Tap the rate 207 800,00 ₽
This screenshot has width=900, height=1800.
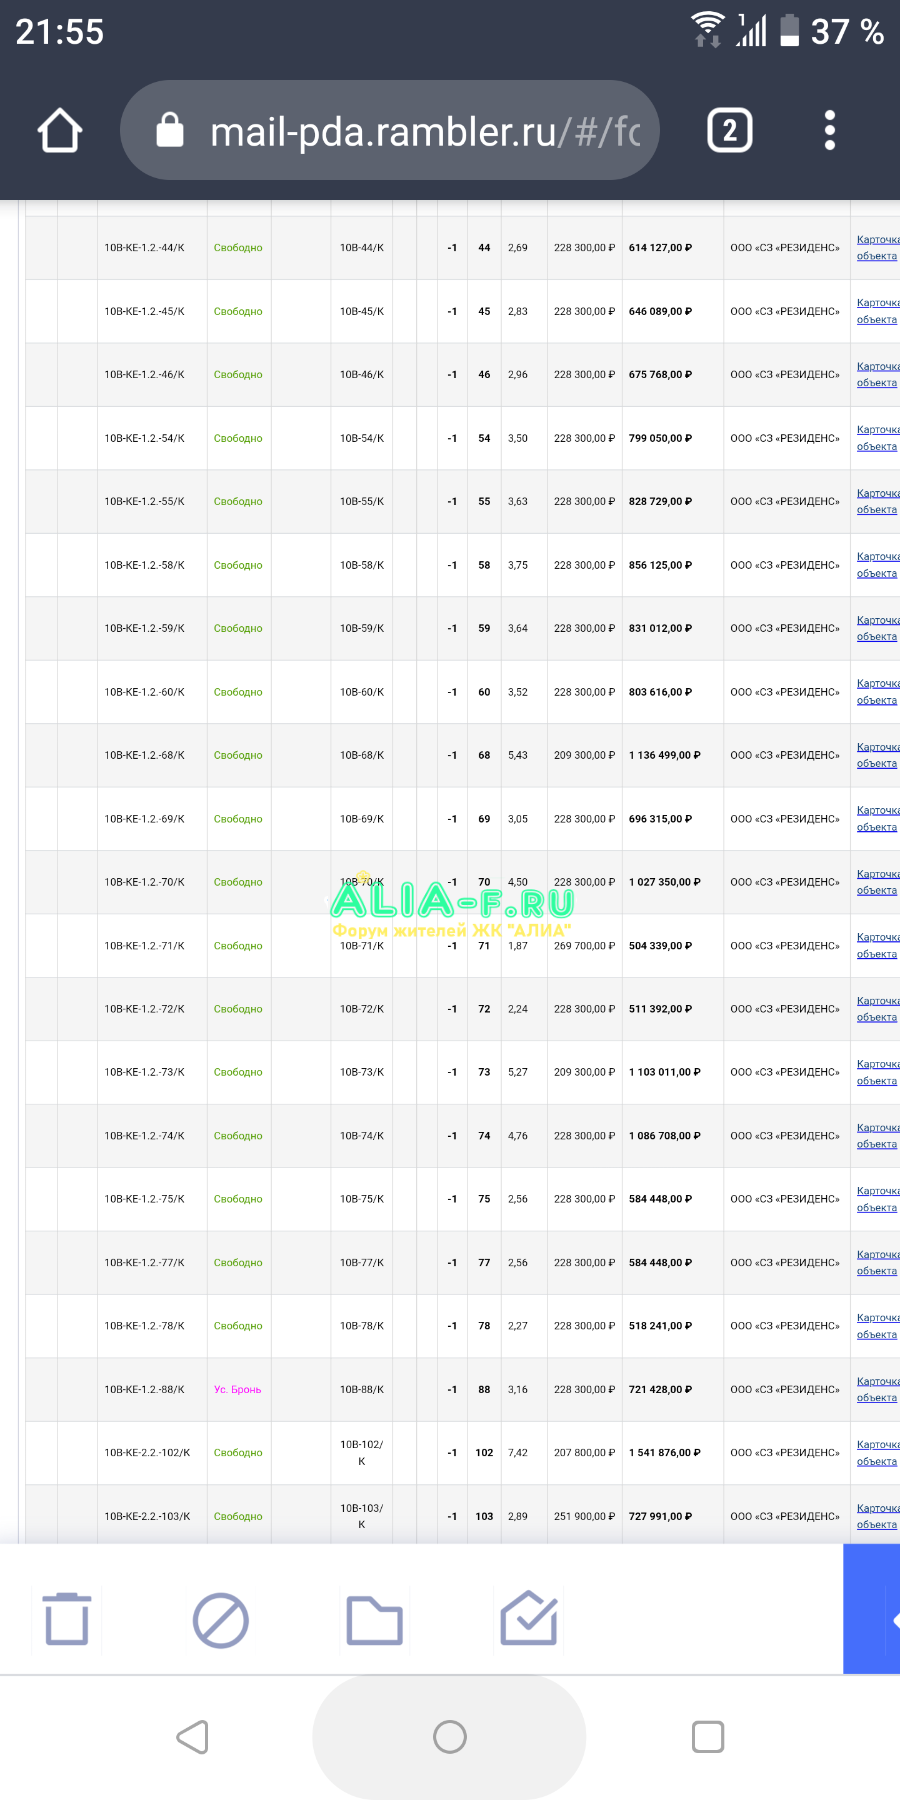[x=585, y=1453]
